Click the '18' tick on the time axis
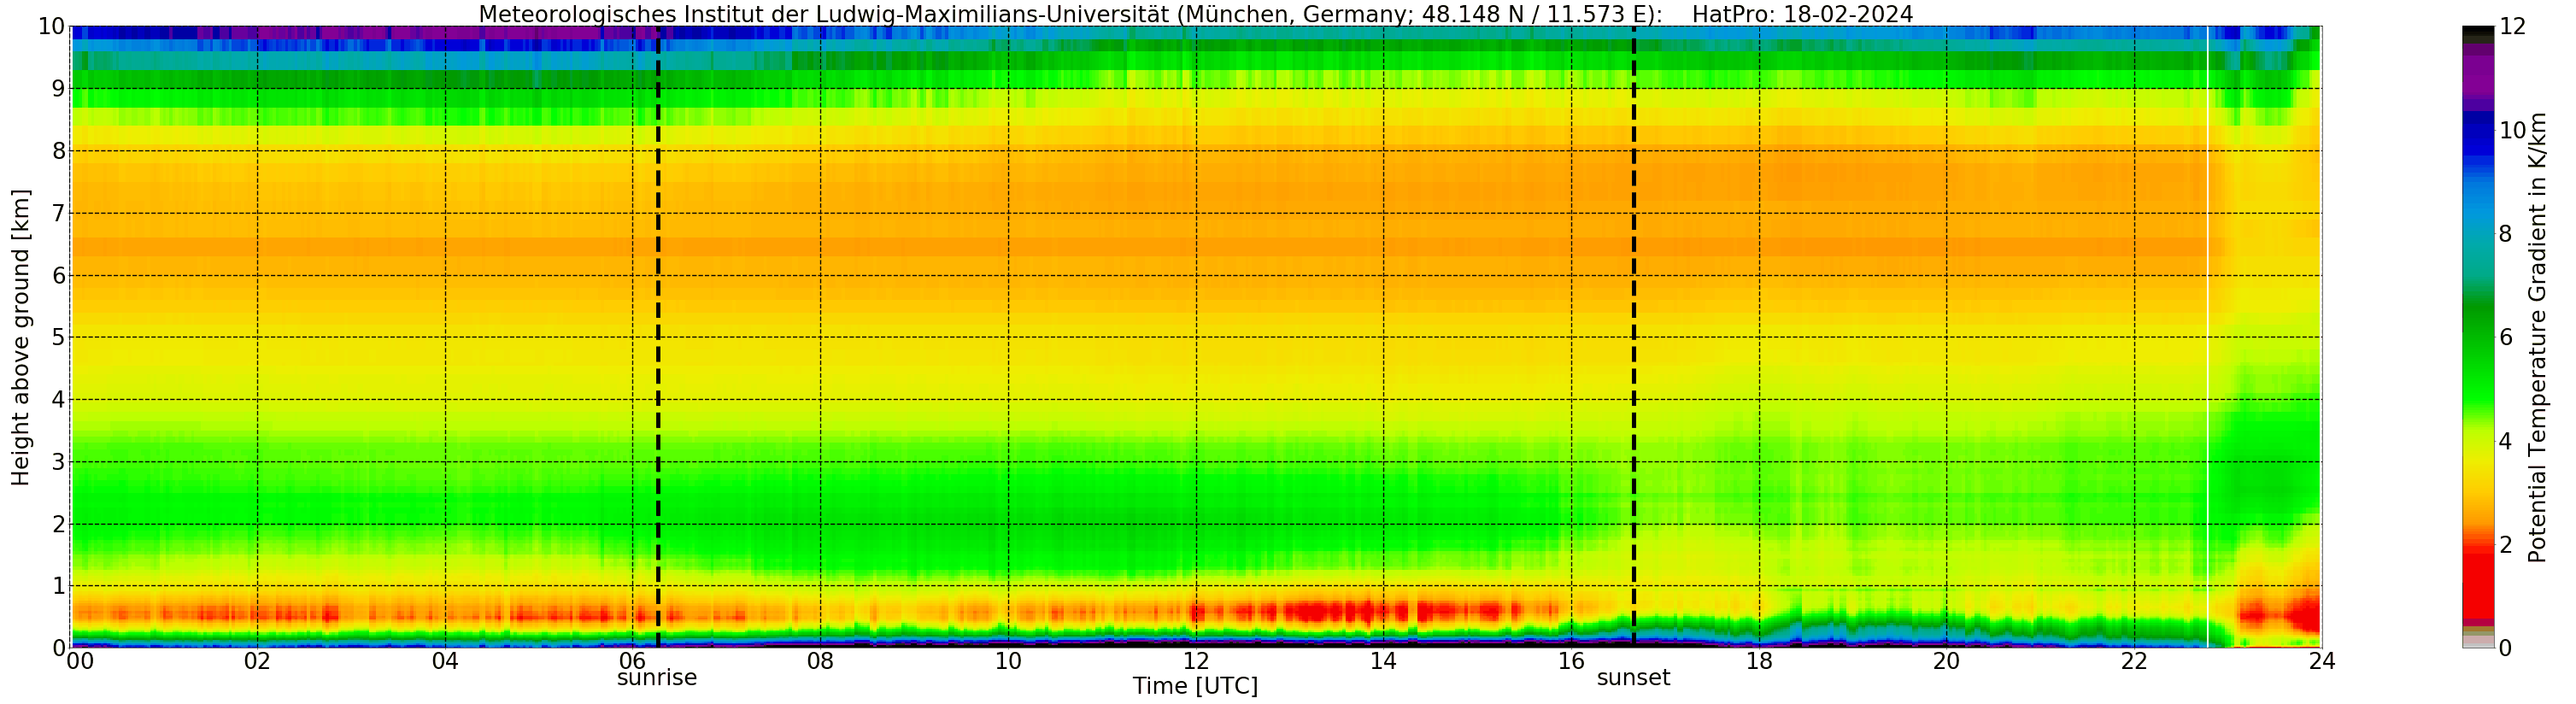The height and width of the screenshot is (704, 2576). pos(1759,661)
